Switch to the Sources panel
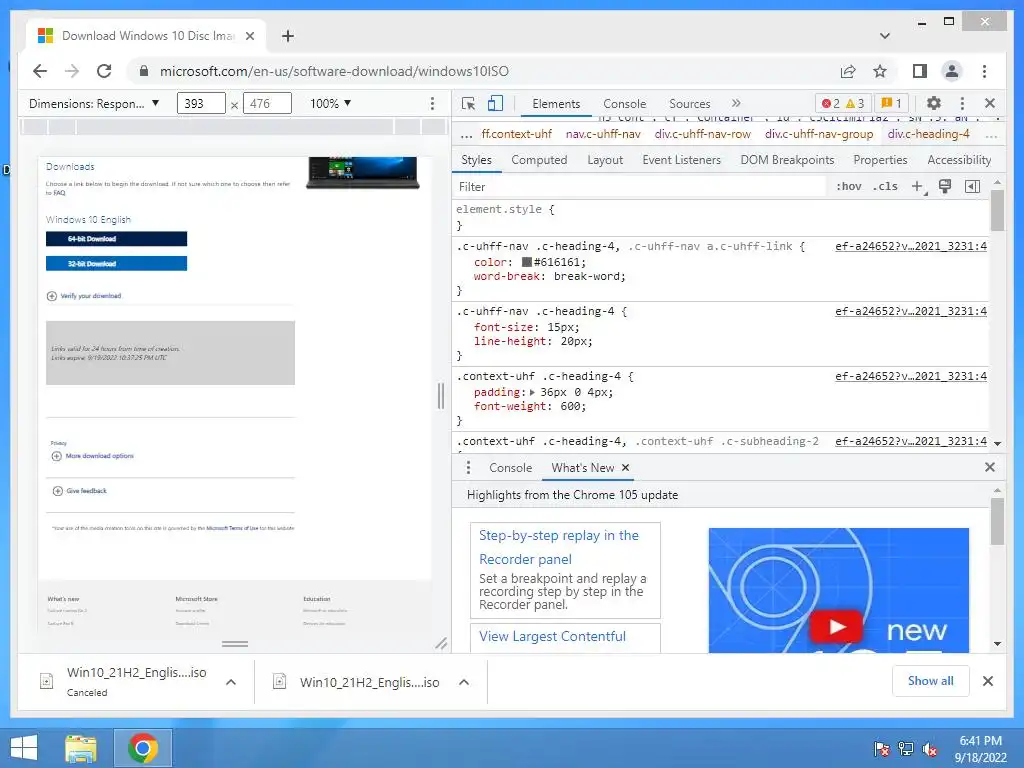1024x768 pixels. (x=690, y=104)
